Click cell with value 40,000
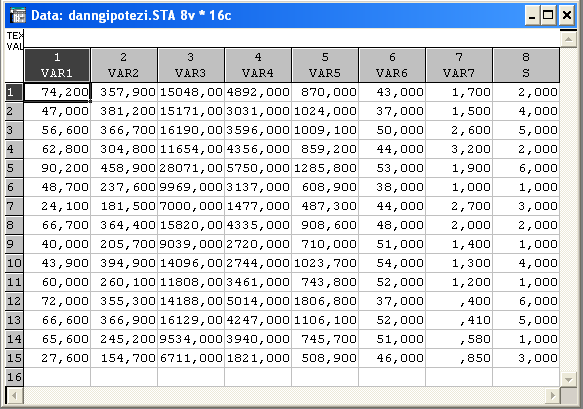The height and width of the screenshot is (409, 583). 57,244
